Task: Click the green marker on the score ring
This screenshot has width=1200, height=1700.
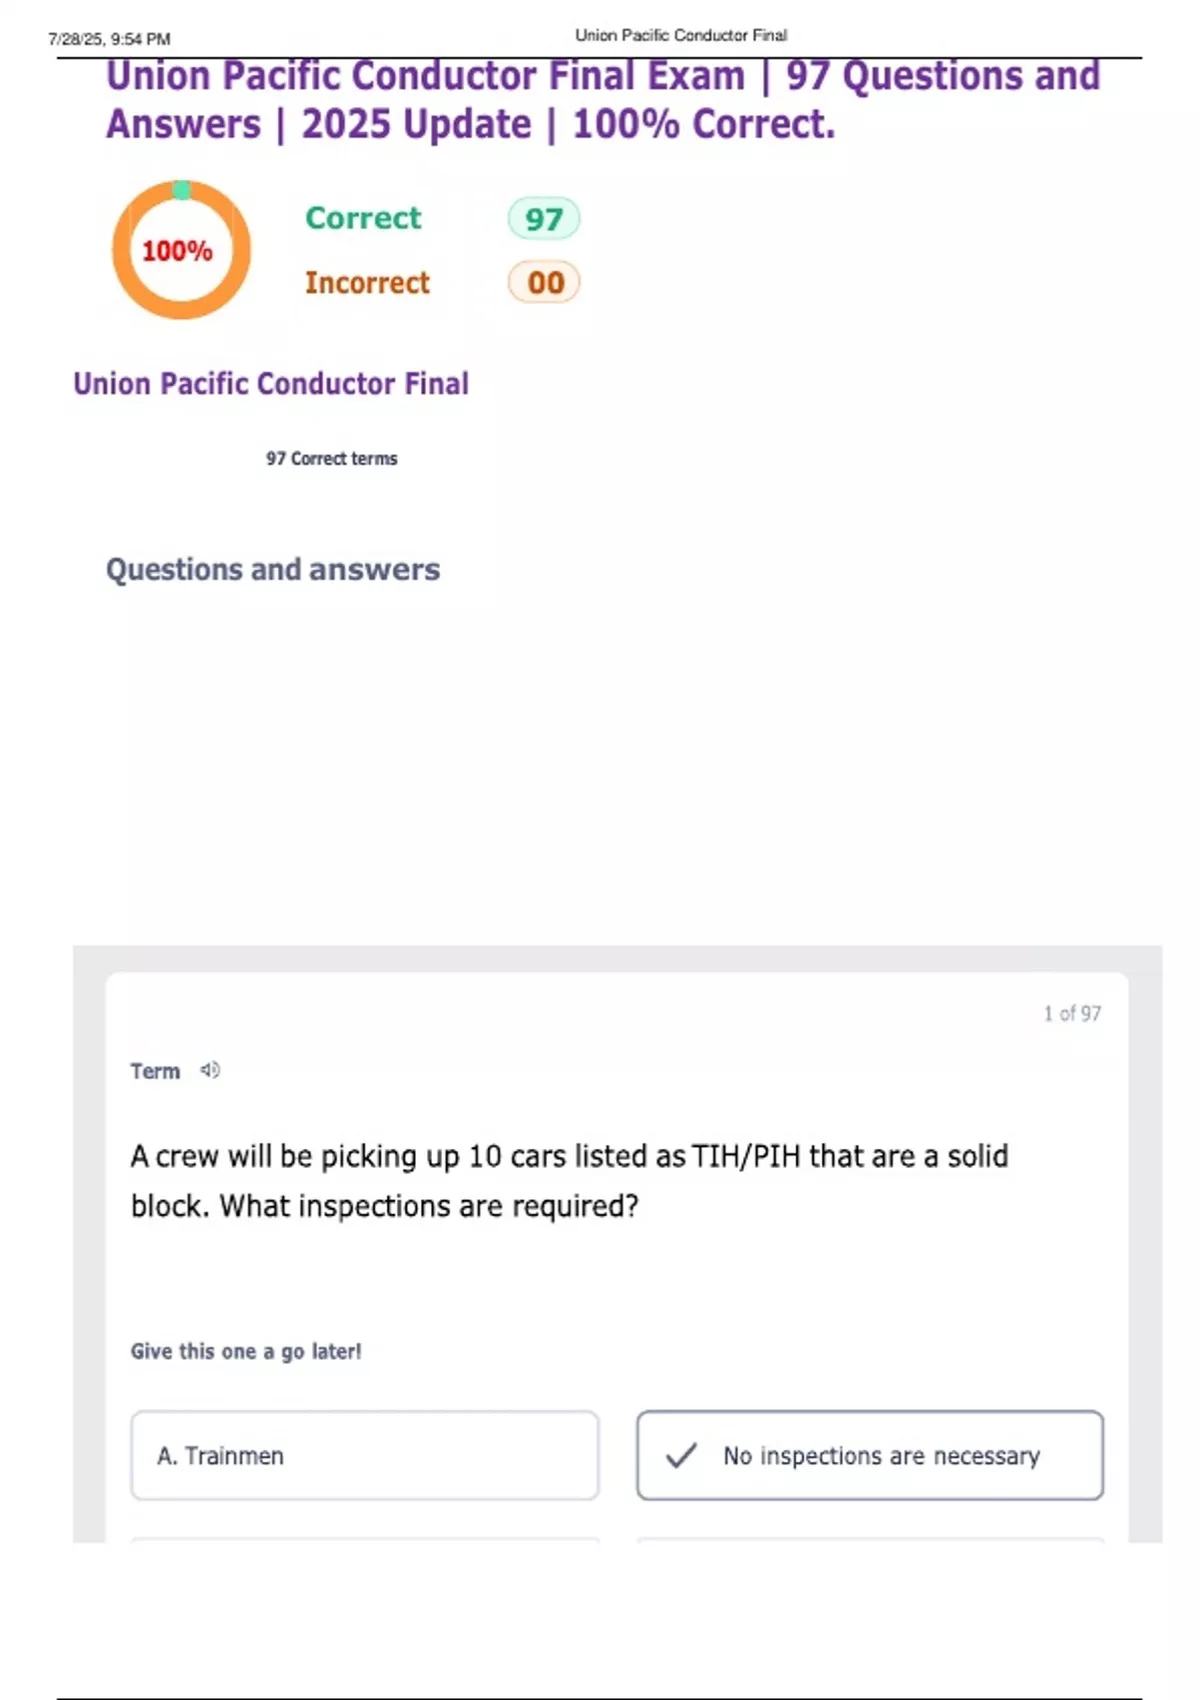Action: click(x=182, y=190)
